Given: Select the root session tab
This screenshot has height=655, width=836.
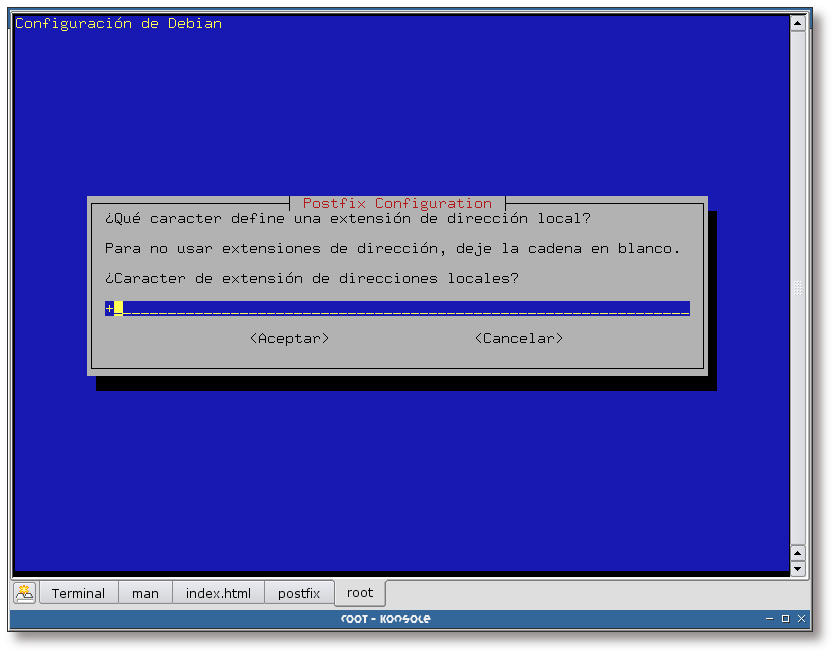Looking at the screenshot, I should click(360, 592).
